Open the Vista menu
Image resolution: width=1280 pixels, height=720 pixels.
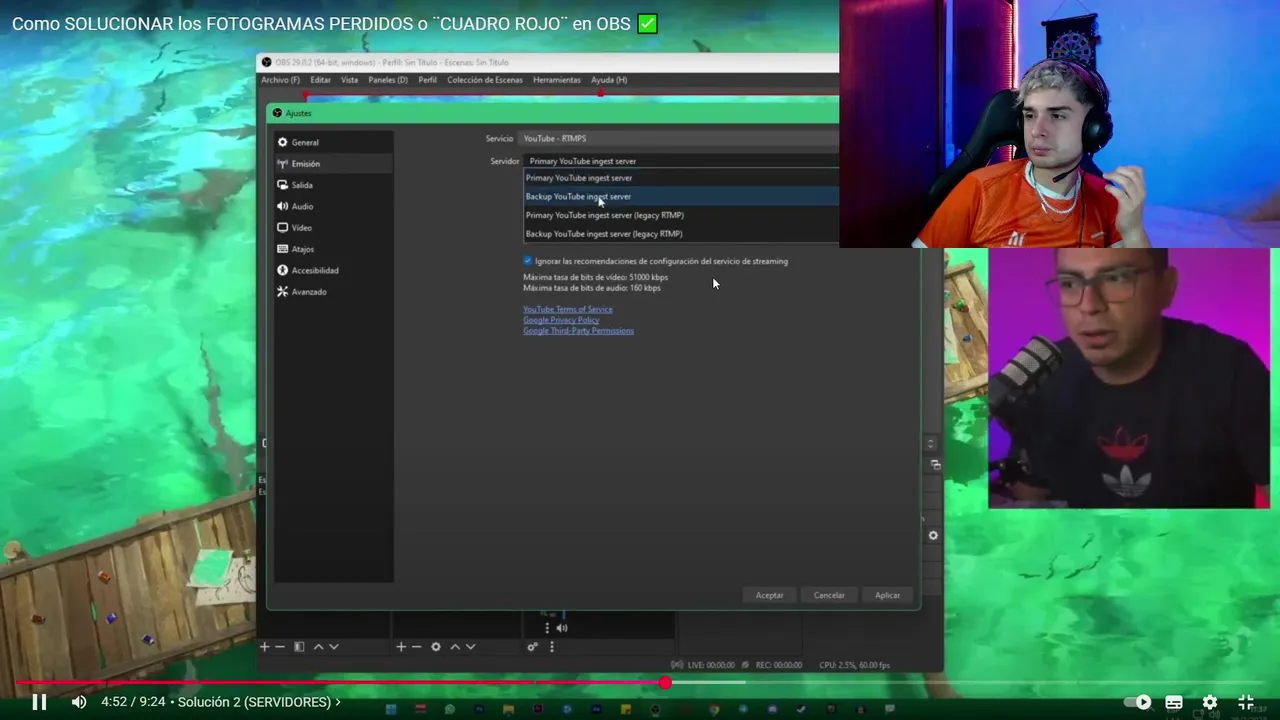(x=349, y=80)
